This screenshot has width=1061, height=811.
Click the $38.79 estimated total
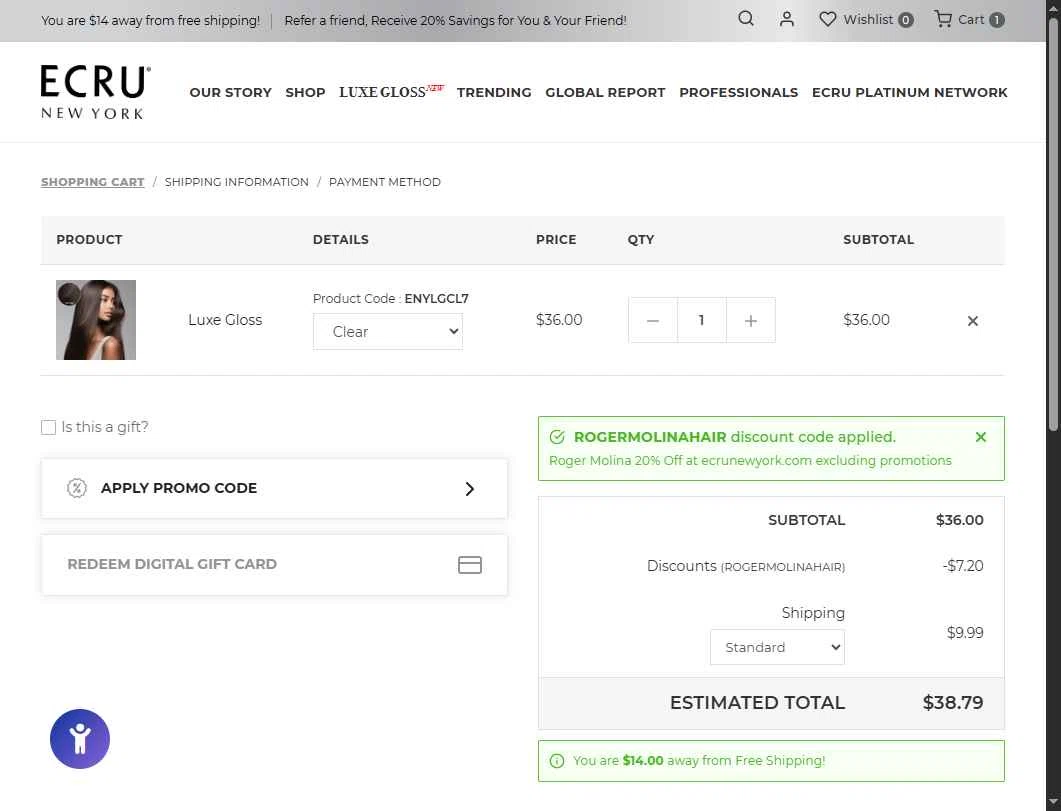coord(953,703)
